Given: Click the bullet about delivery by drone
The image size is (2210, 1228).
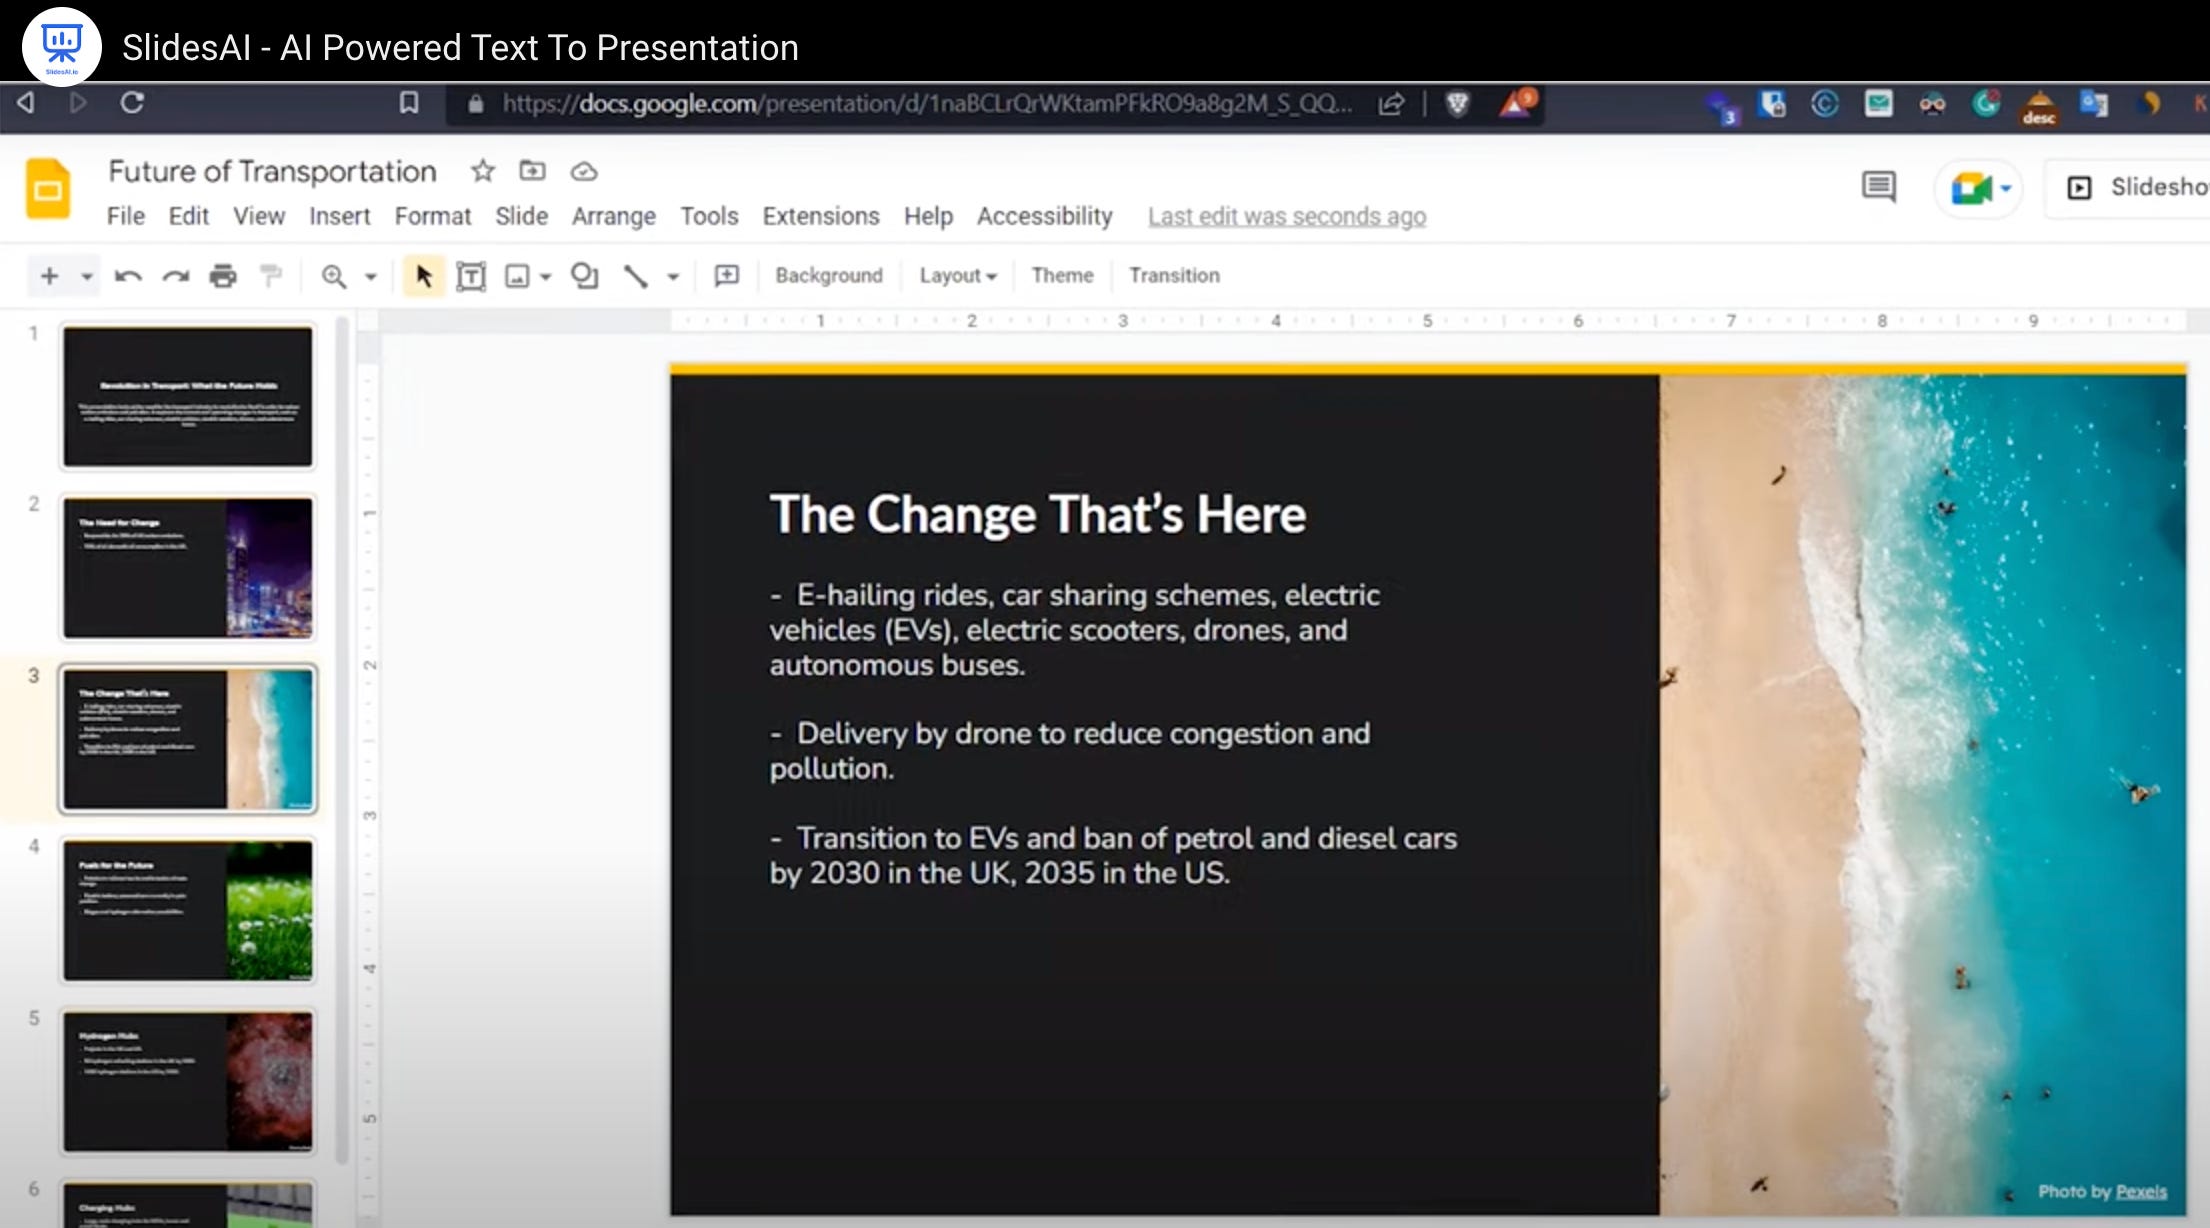Looking at the screenshot, I should point(1070,750).
